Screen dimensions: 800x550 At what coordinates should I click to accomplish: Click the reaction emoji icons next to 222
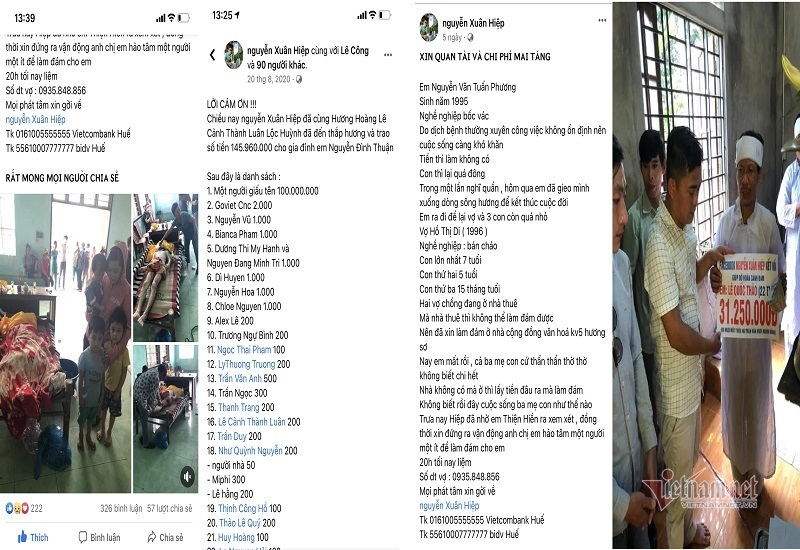pos(17,508)
